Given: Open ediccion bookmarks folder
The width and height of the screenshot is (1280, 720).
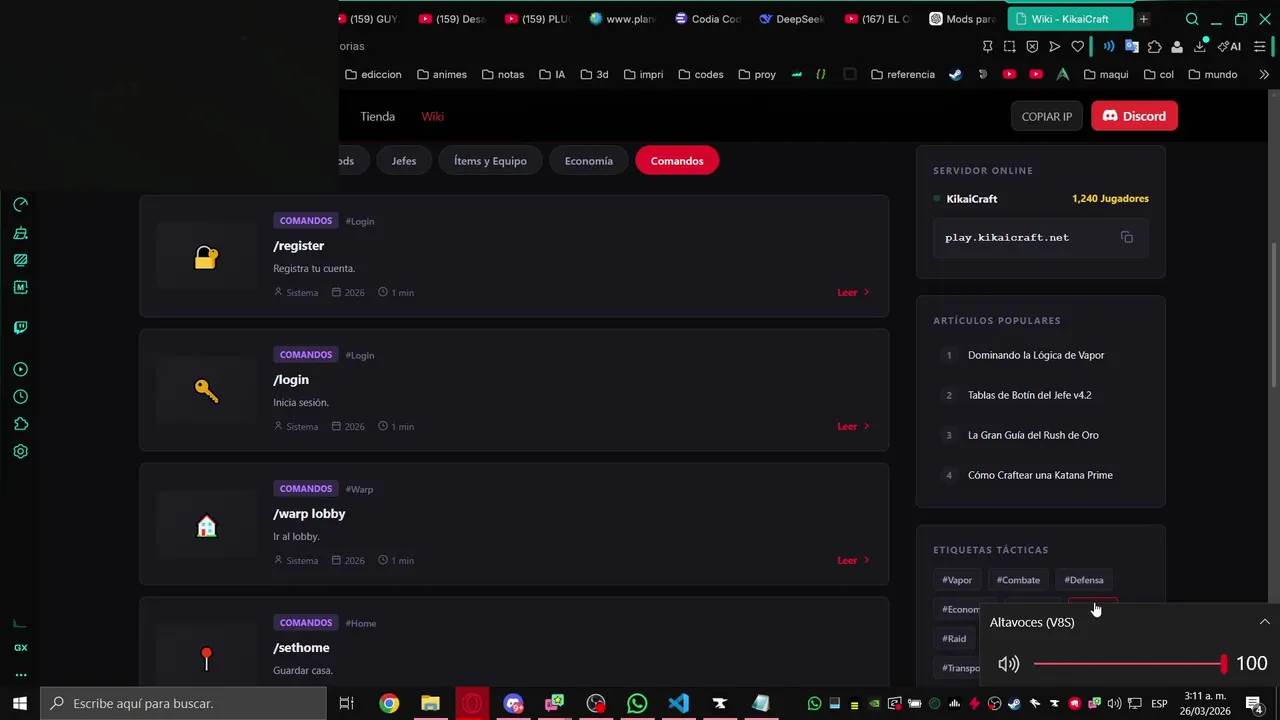Looking at the screenshot, I should point(373,74).
